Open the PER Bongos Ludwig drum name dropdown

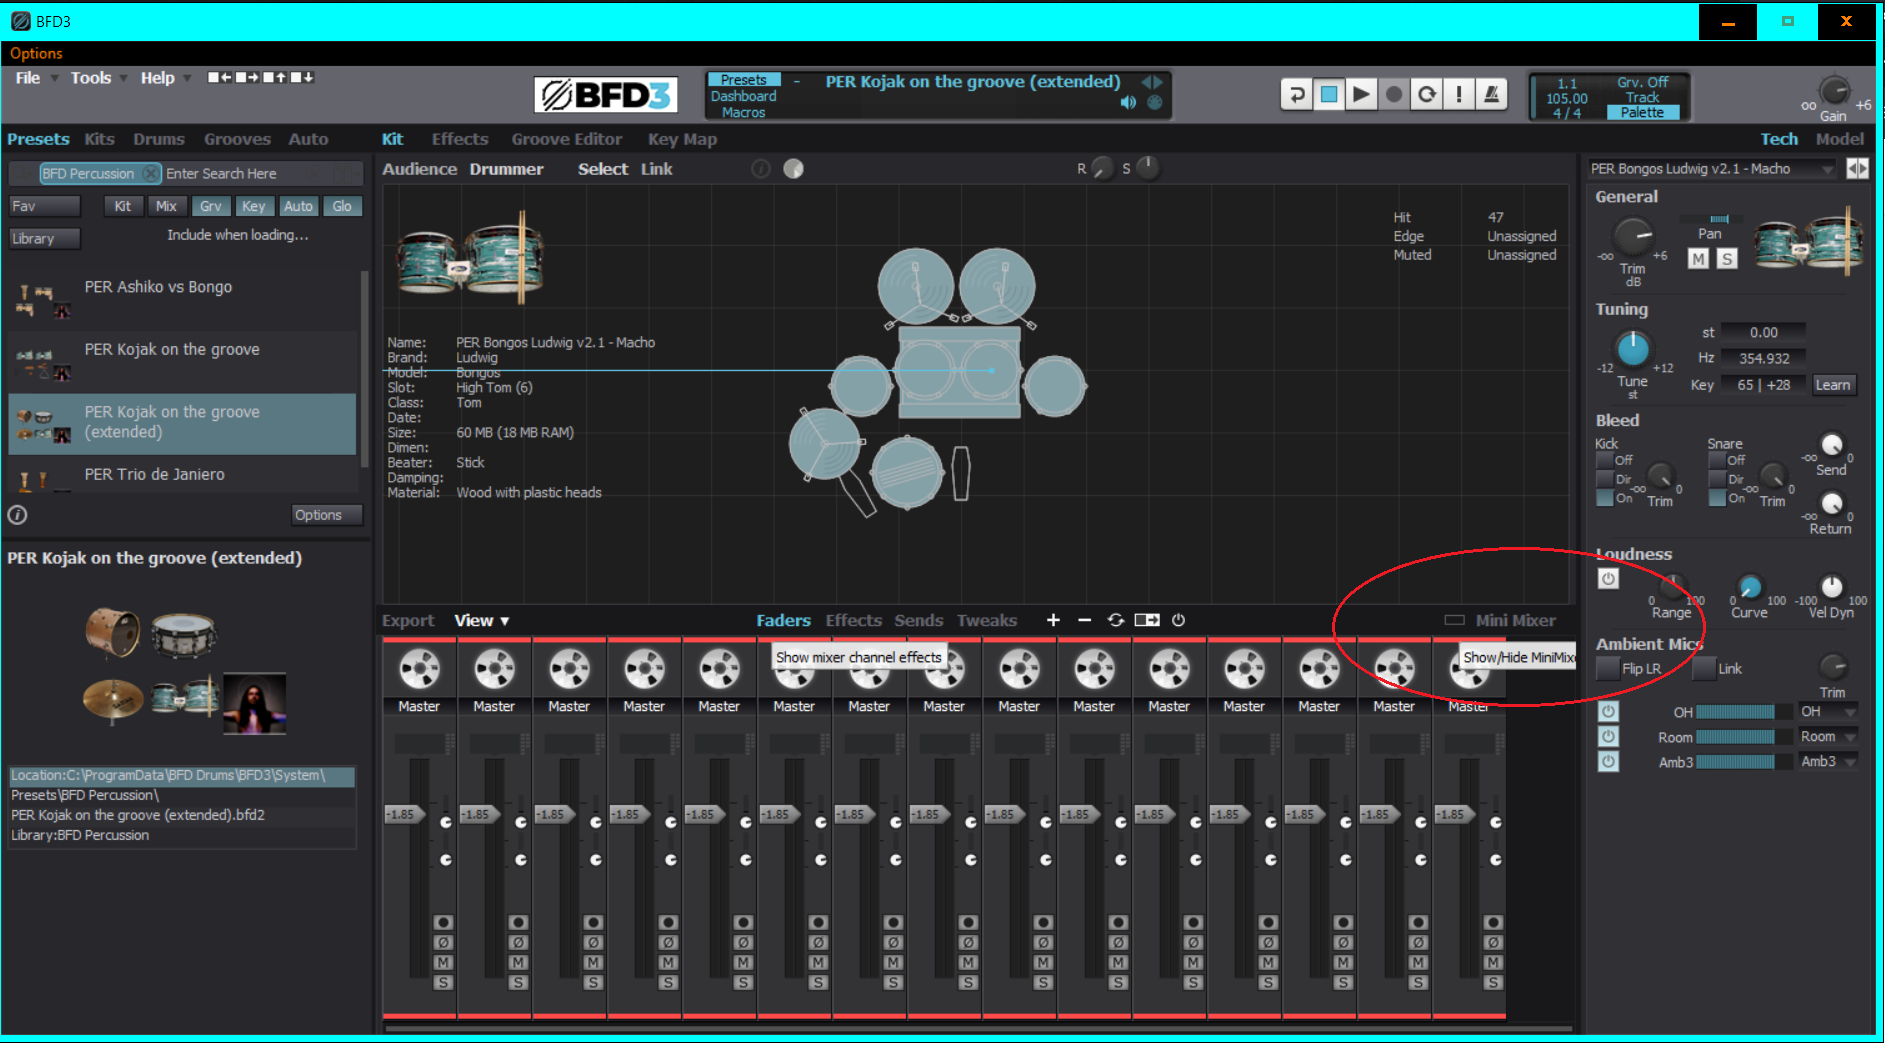1713,169
